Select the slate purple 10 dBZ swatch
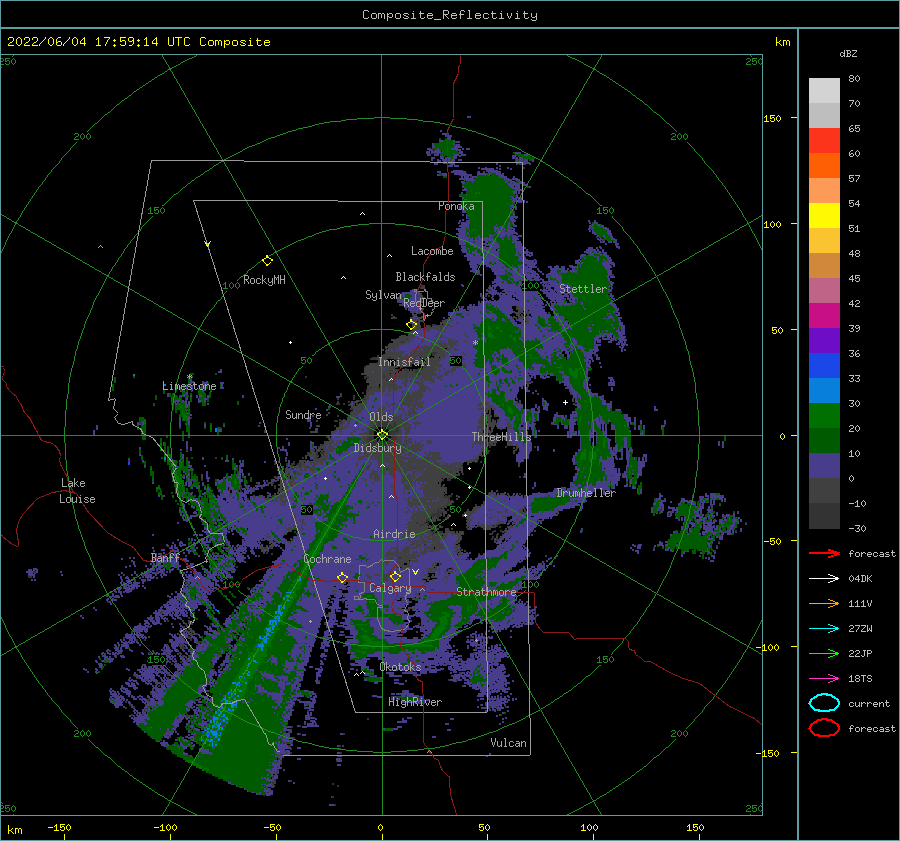Image resolution: width=900 pixels, height=841 pixels. click(x=824, y=465)
